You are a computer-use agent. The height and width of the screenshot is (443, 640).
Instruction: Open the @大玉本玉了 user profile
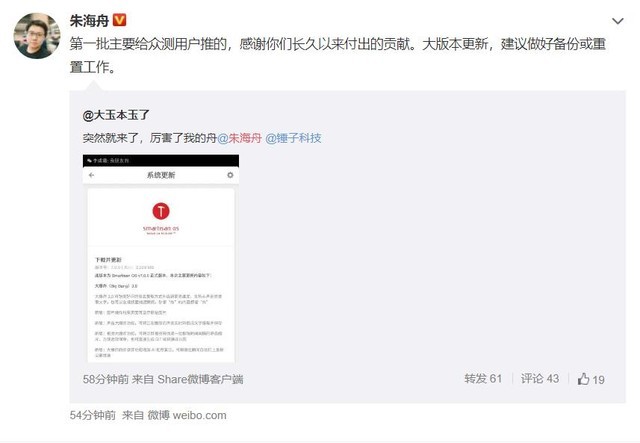point(116,115)
